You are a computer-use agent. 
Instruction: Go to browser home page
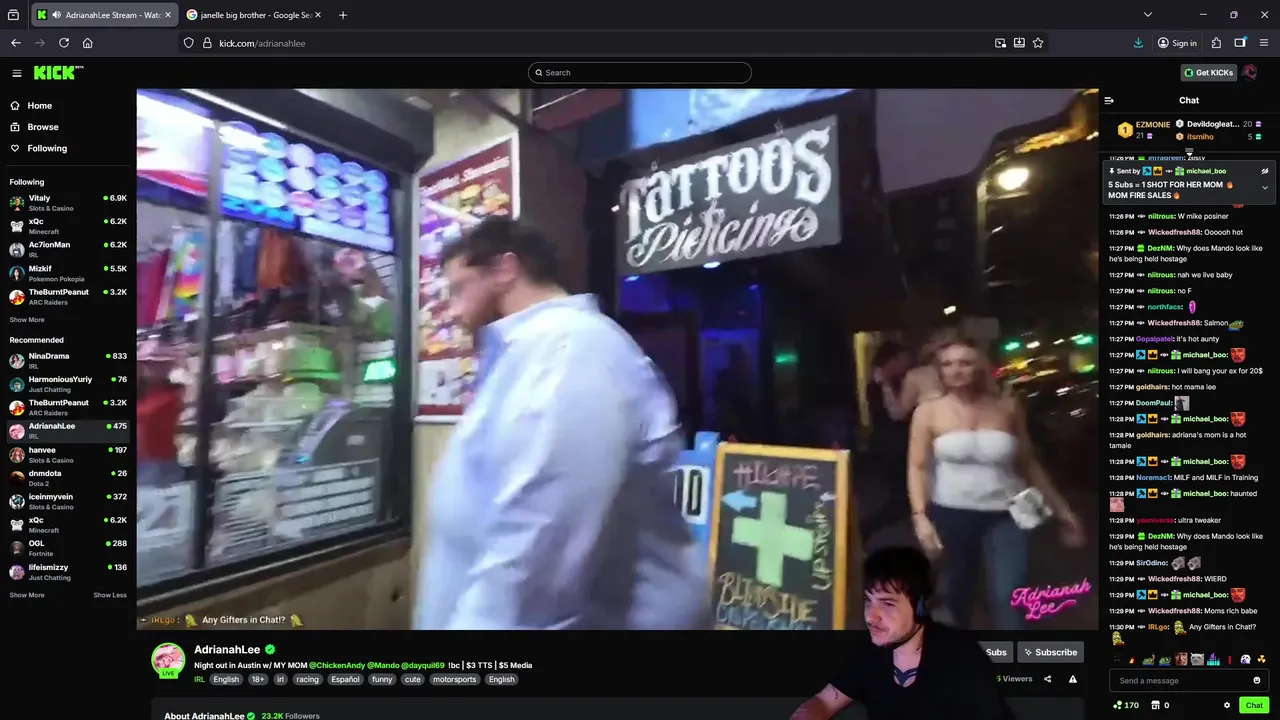[88, 43]
